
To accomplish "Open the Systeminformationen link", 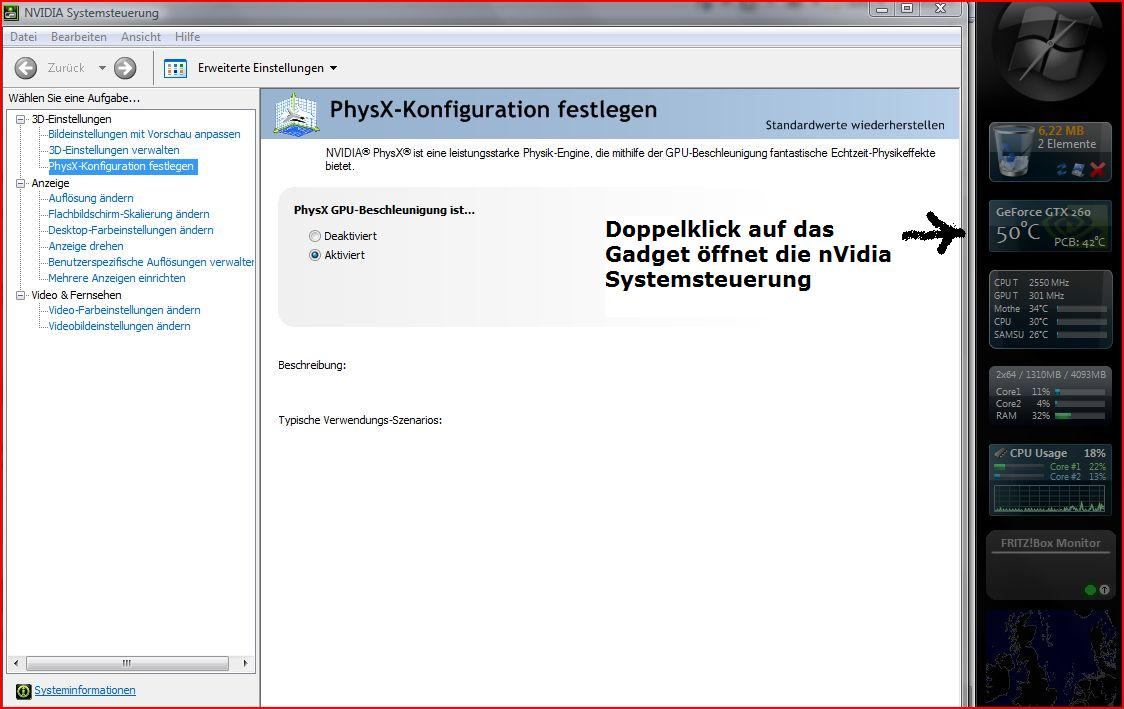I will pyautogui.click(x=85, y=690).
